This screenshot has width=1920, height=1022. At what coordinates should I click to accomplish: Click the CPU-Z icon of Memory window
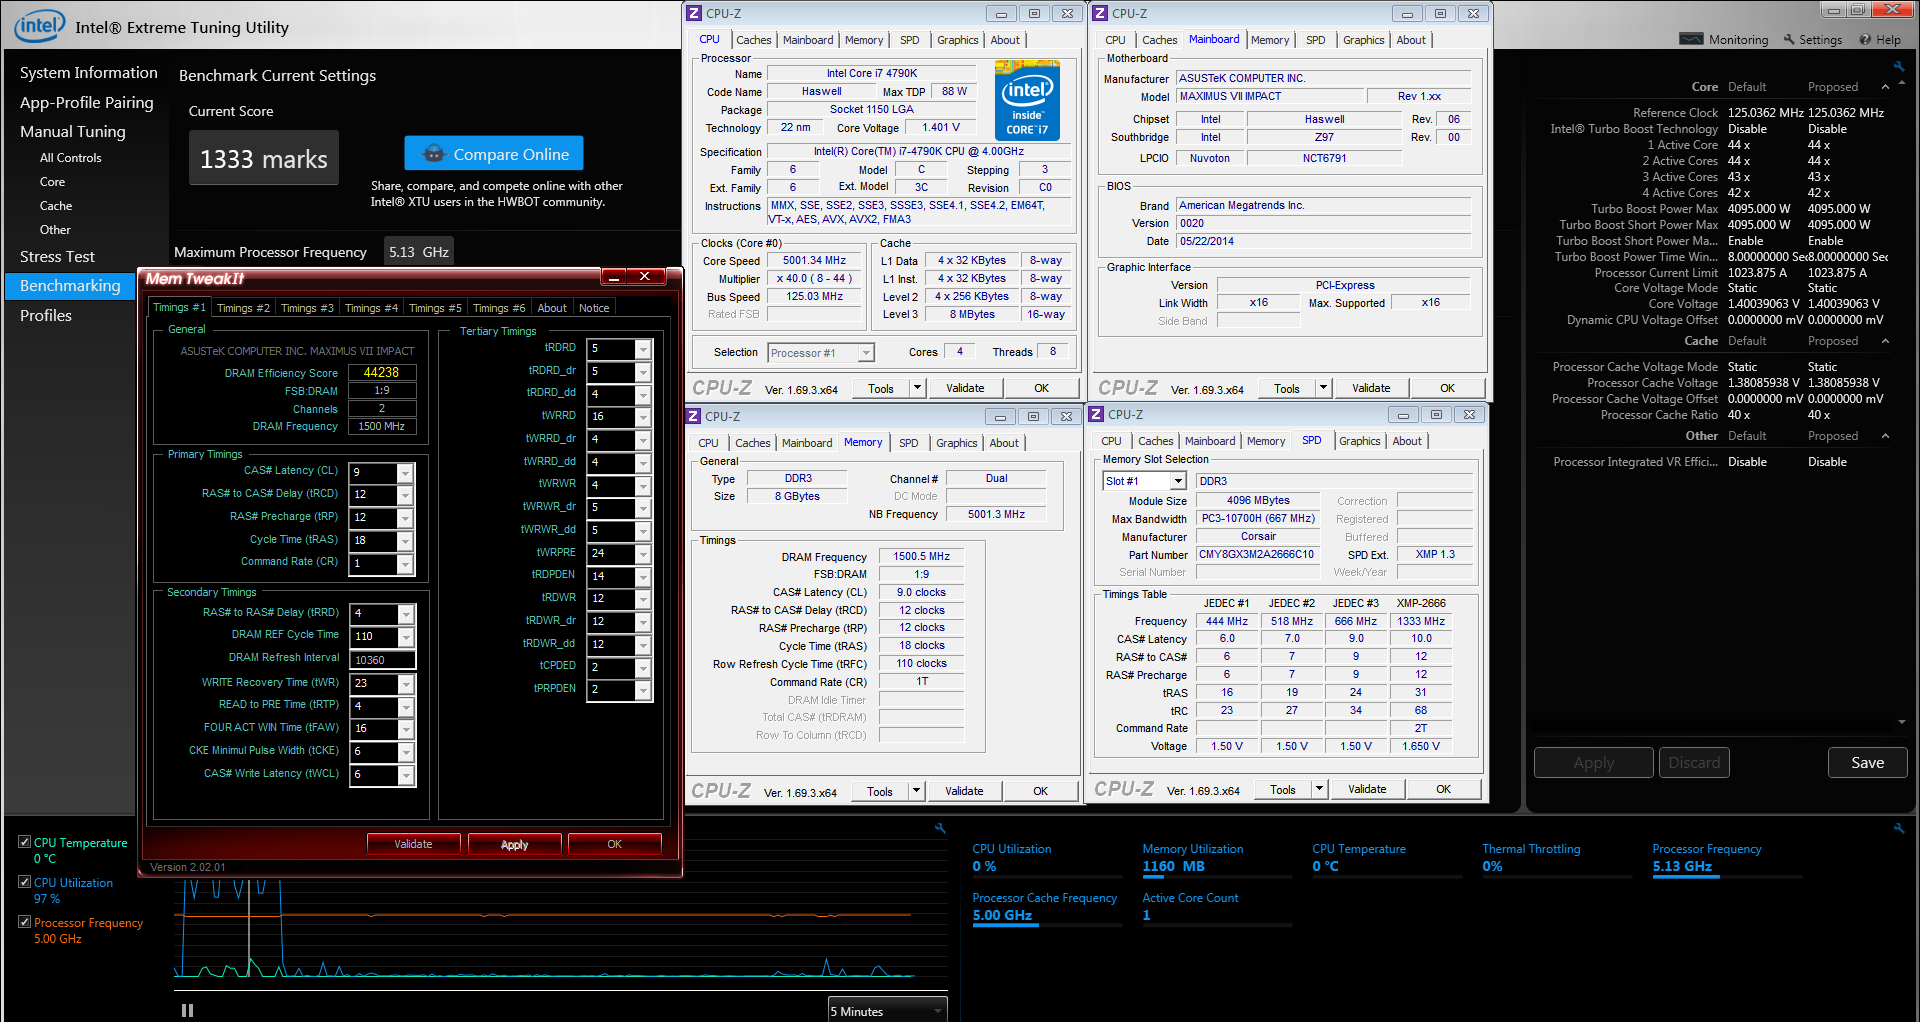tap(693, 416)
